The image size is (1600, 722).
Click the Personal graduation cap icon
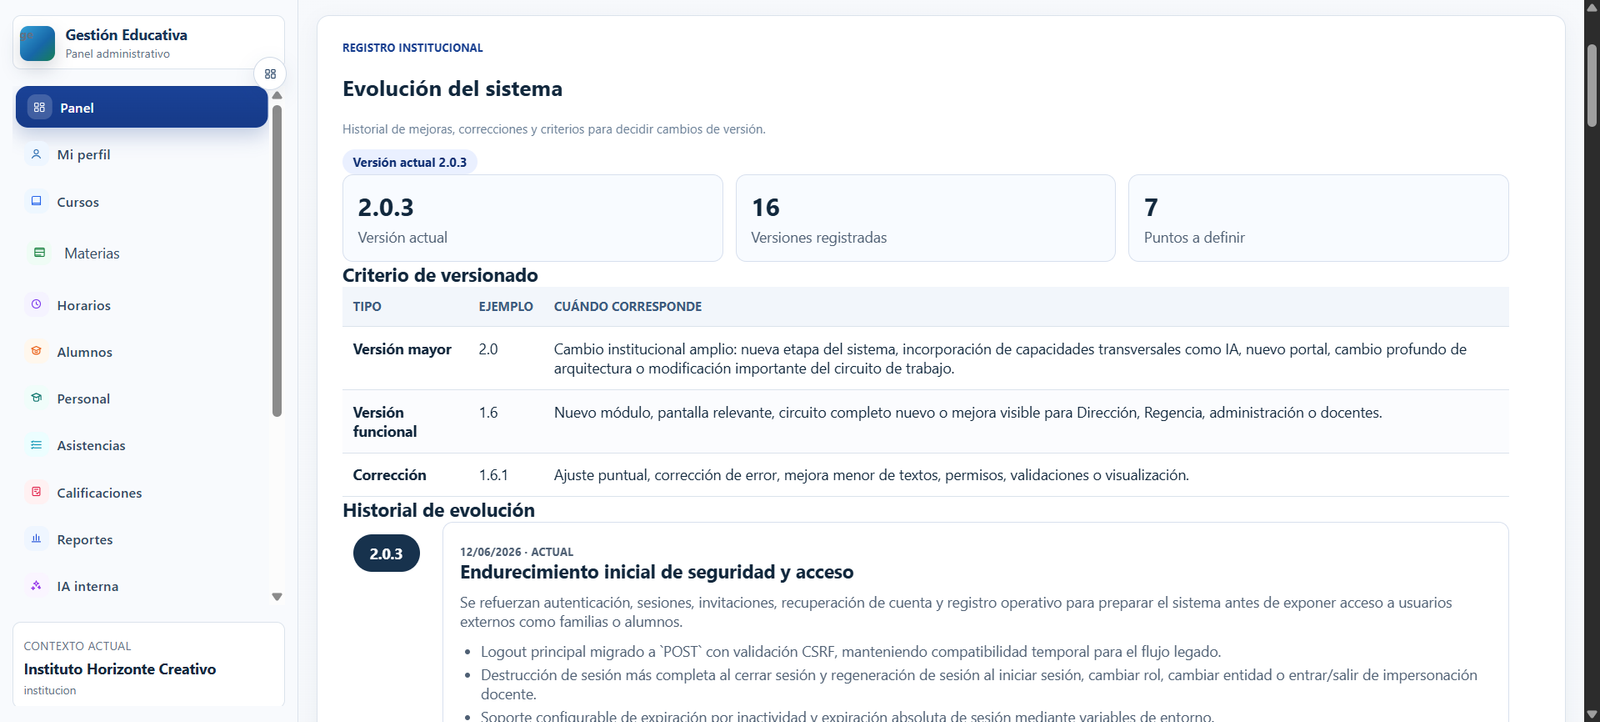pos(37,398)
